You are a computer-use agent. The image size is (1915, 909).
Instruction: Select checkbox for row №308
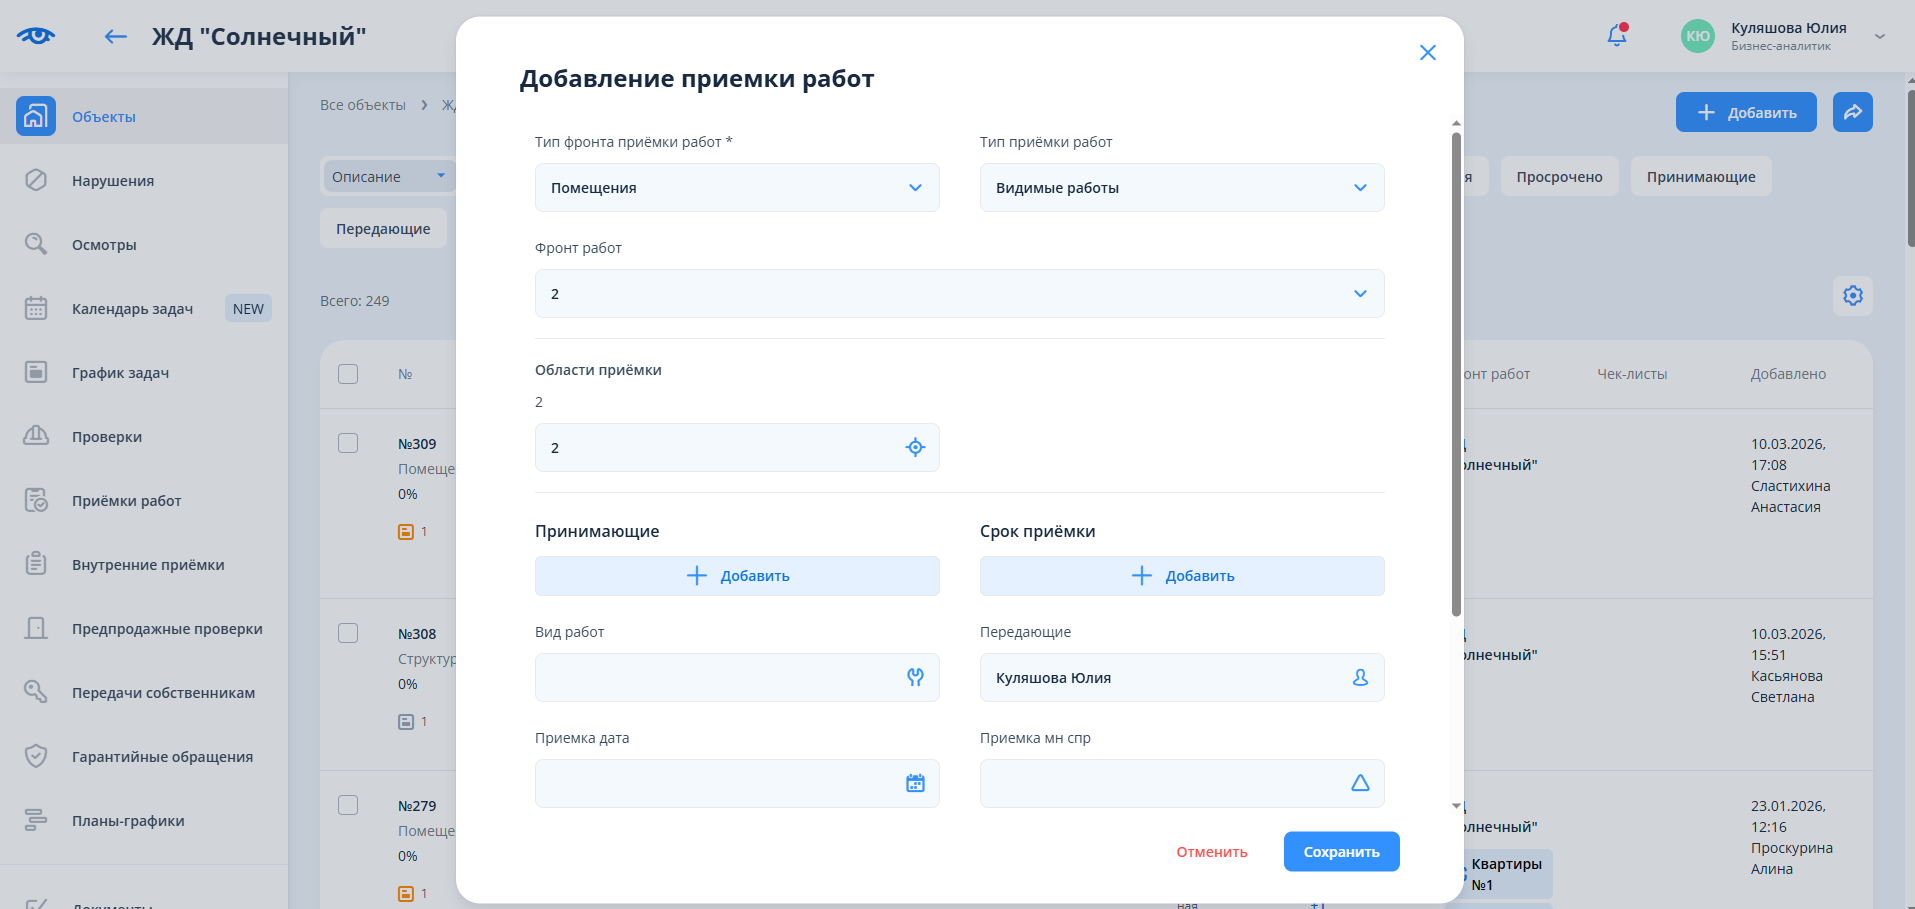[348, 633]
